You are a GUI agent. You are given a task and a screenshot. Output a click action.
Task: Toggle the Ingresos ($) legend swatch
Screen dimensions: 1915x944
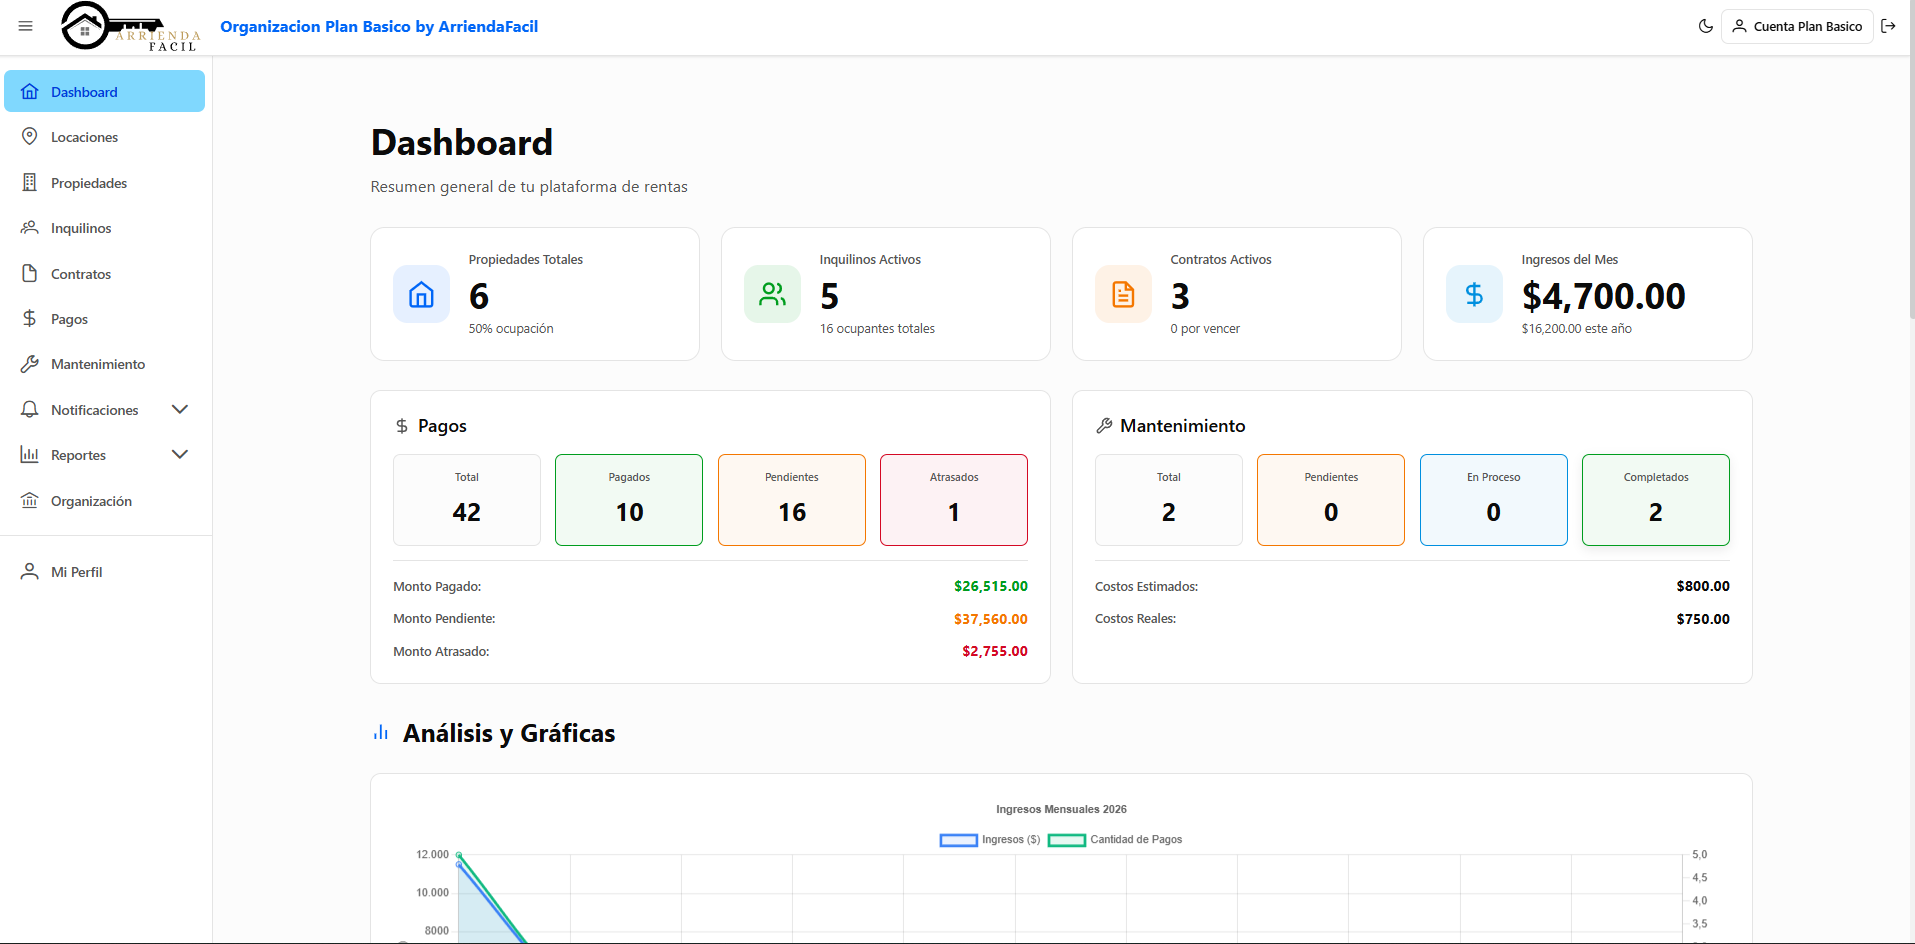click(959, 840)
